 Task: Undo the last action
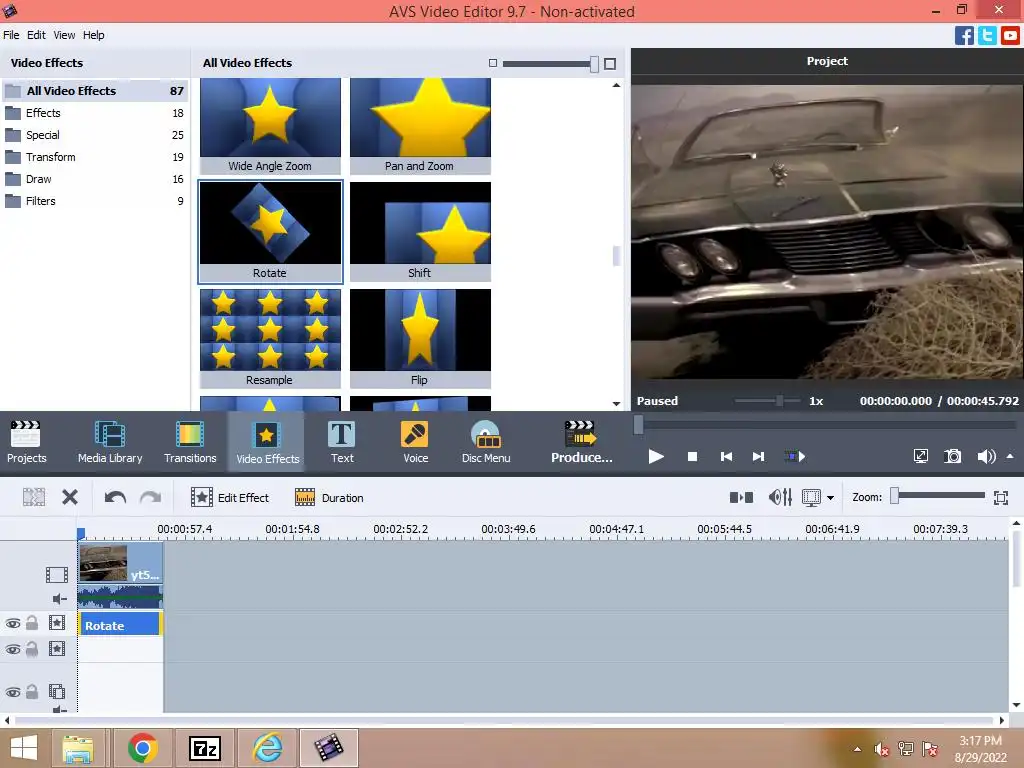point(115,498)
